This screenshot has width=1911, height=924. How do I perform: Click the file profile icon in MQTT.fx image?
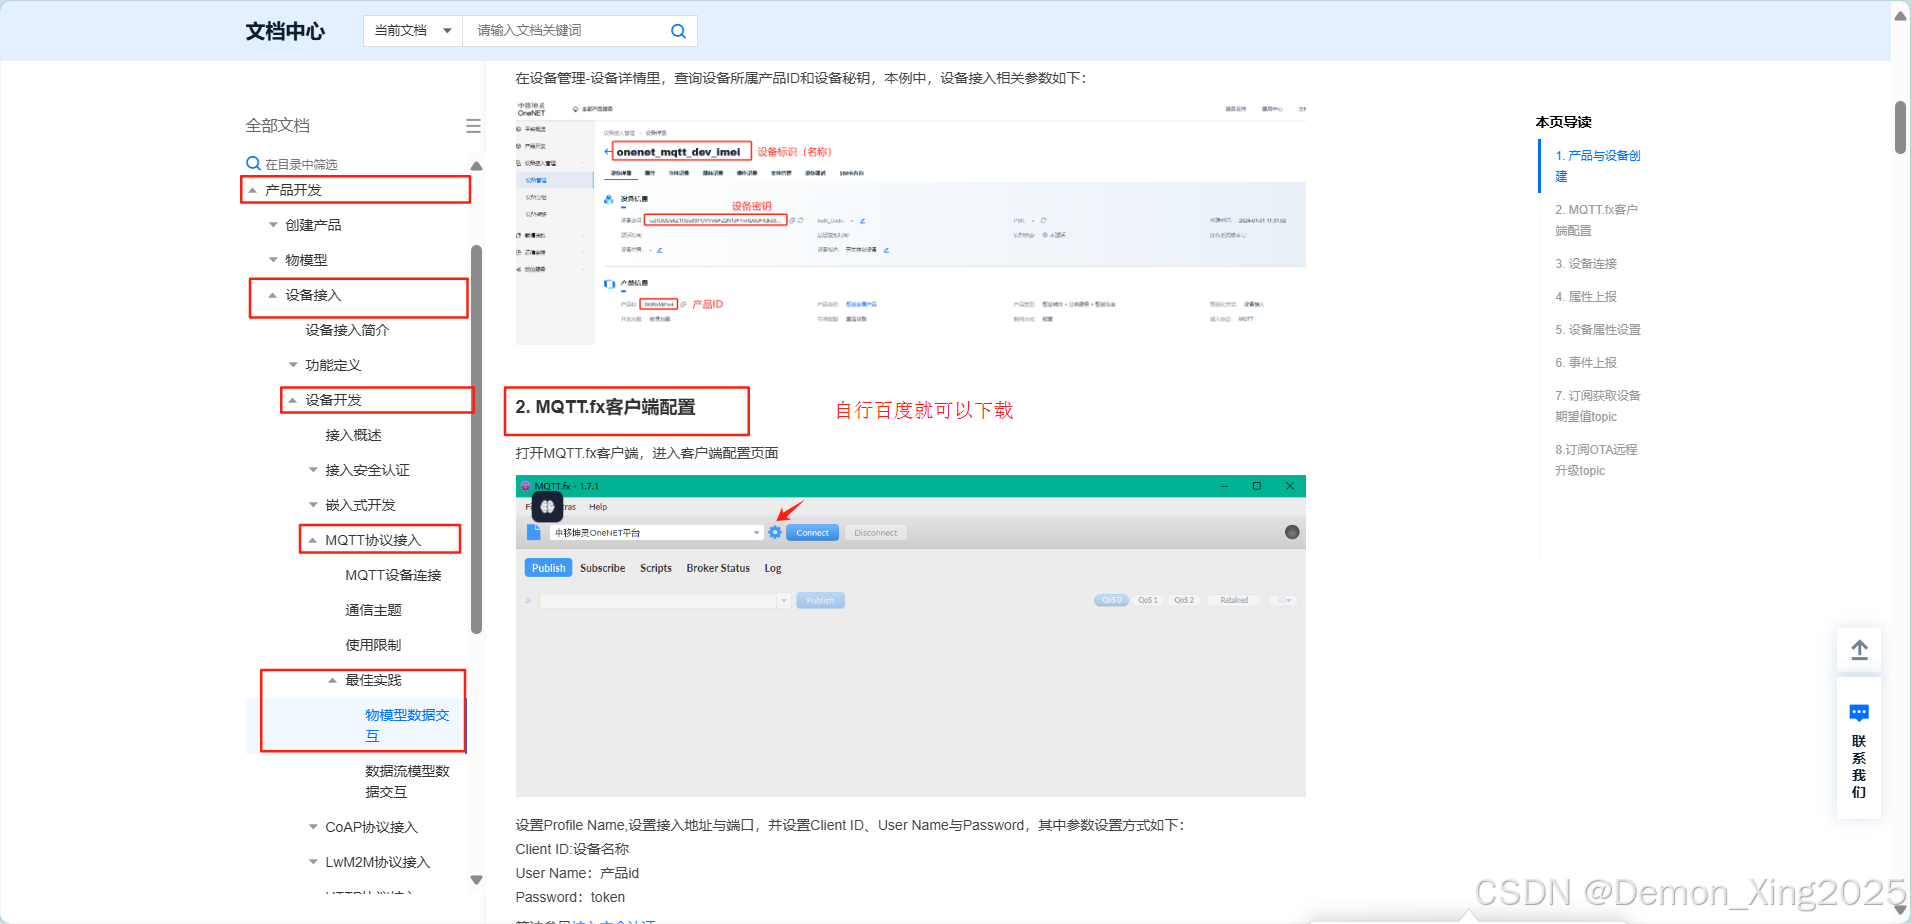click(x=533, y=532)
